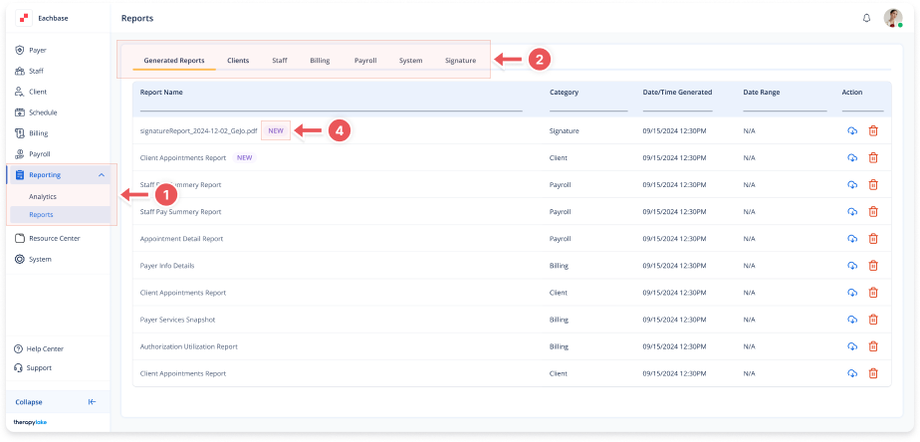Switch to the Generated Reports tab

[x=174, y=60]
